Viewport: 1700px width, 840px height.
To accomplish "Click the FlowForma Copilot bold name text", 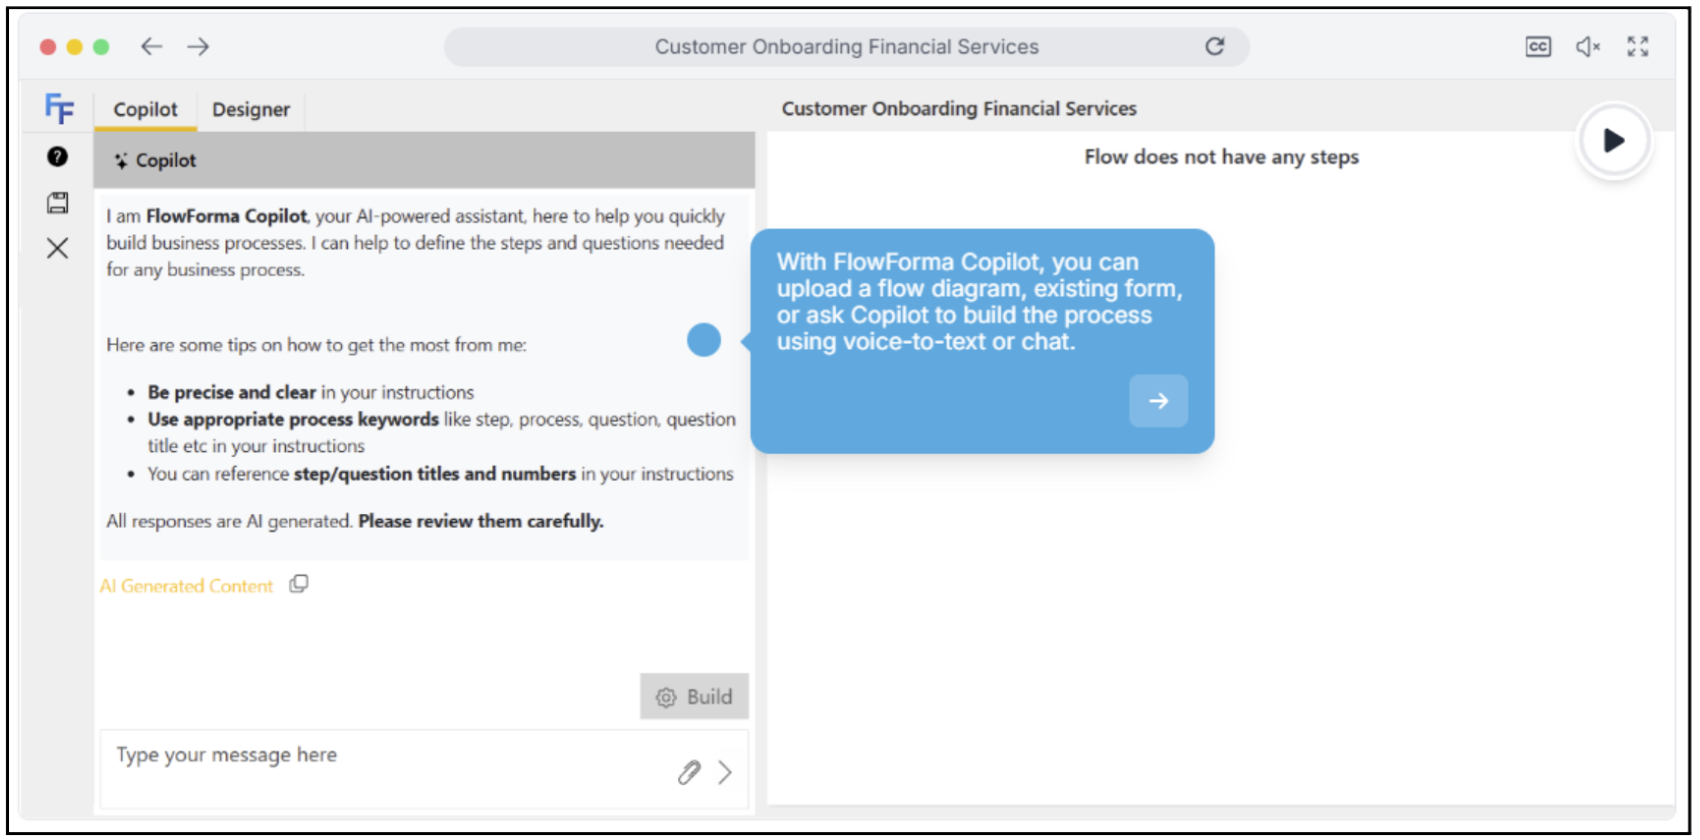I will [227, 216].
